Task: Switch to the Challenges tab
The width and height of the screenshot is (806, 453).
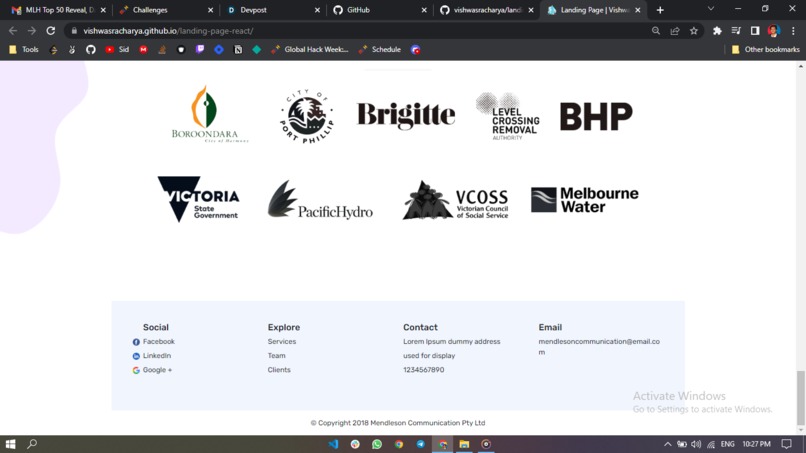Action: pyautogui.click(x=166, y=10)
